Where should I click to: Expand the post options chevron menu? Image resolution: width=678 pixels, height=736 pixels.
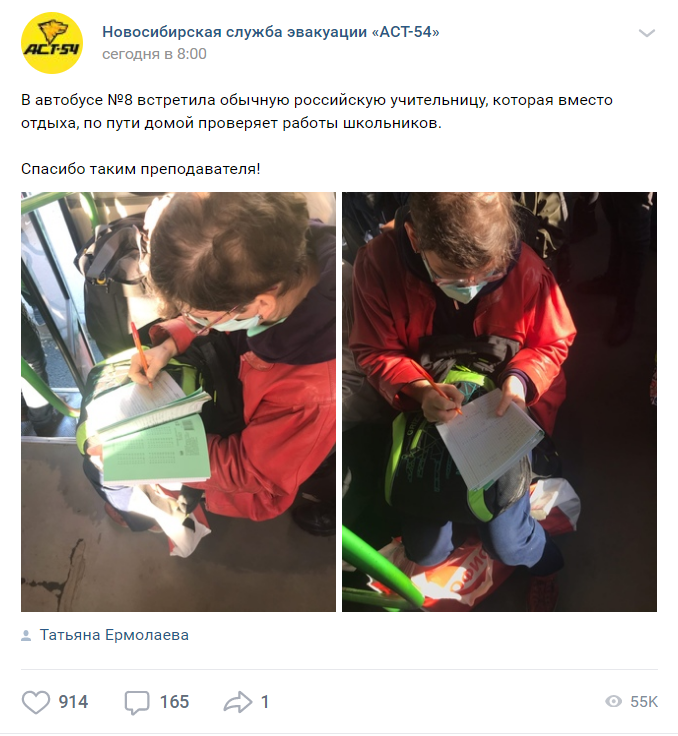pos(647,33)
